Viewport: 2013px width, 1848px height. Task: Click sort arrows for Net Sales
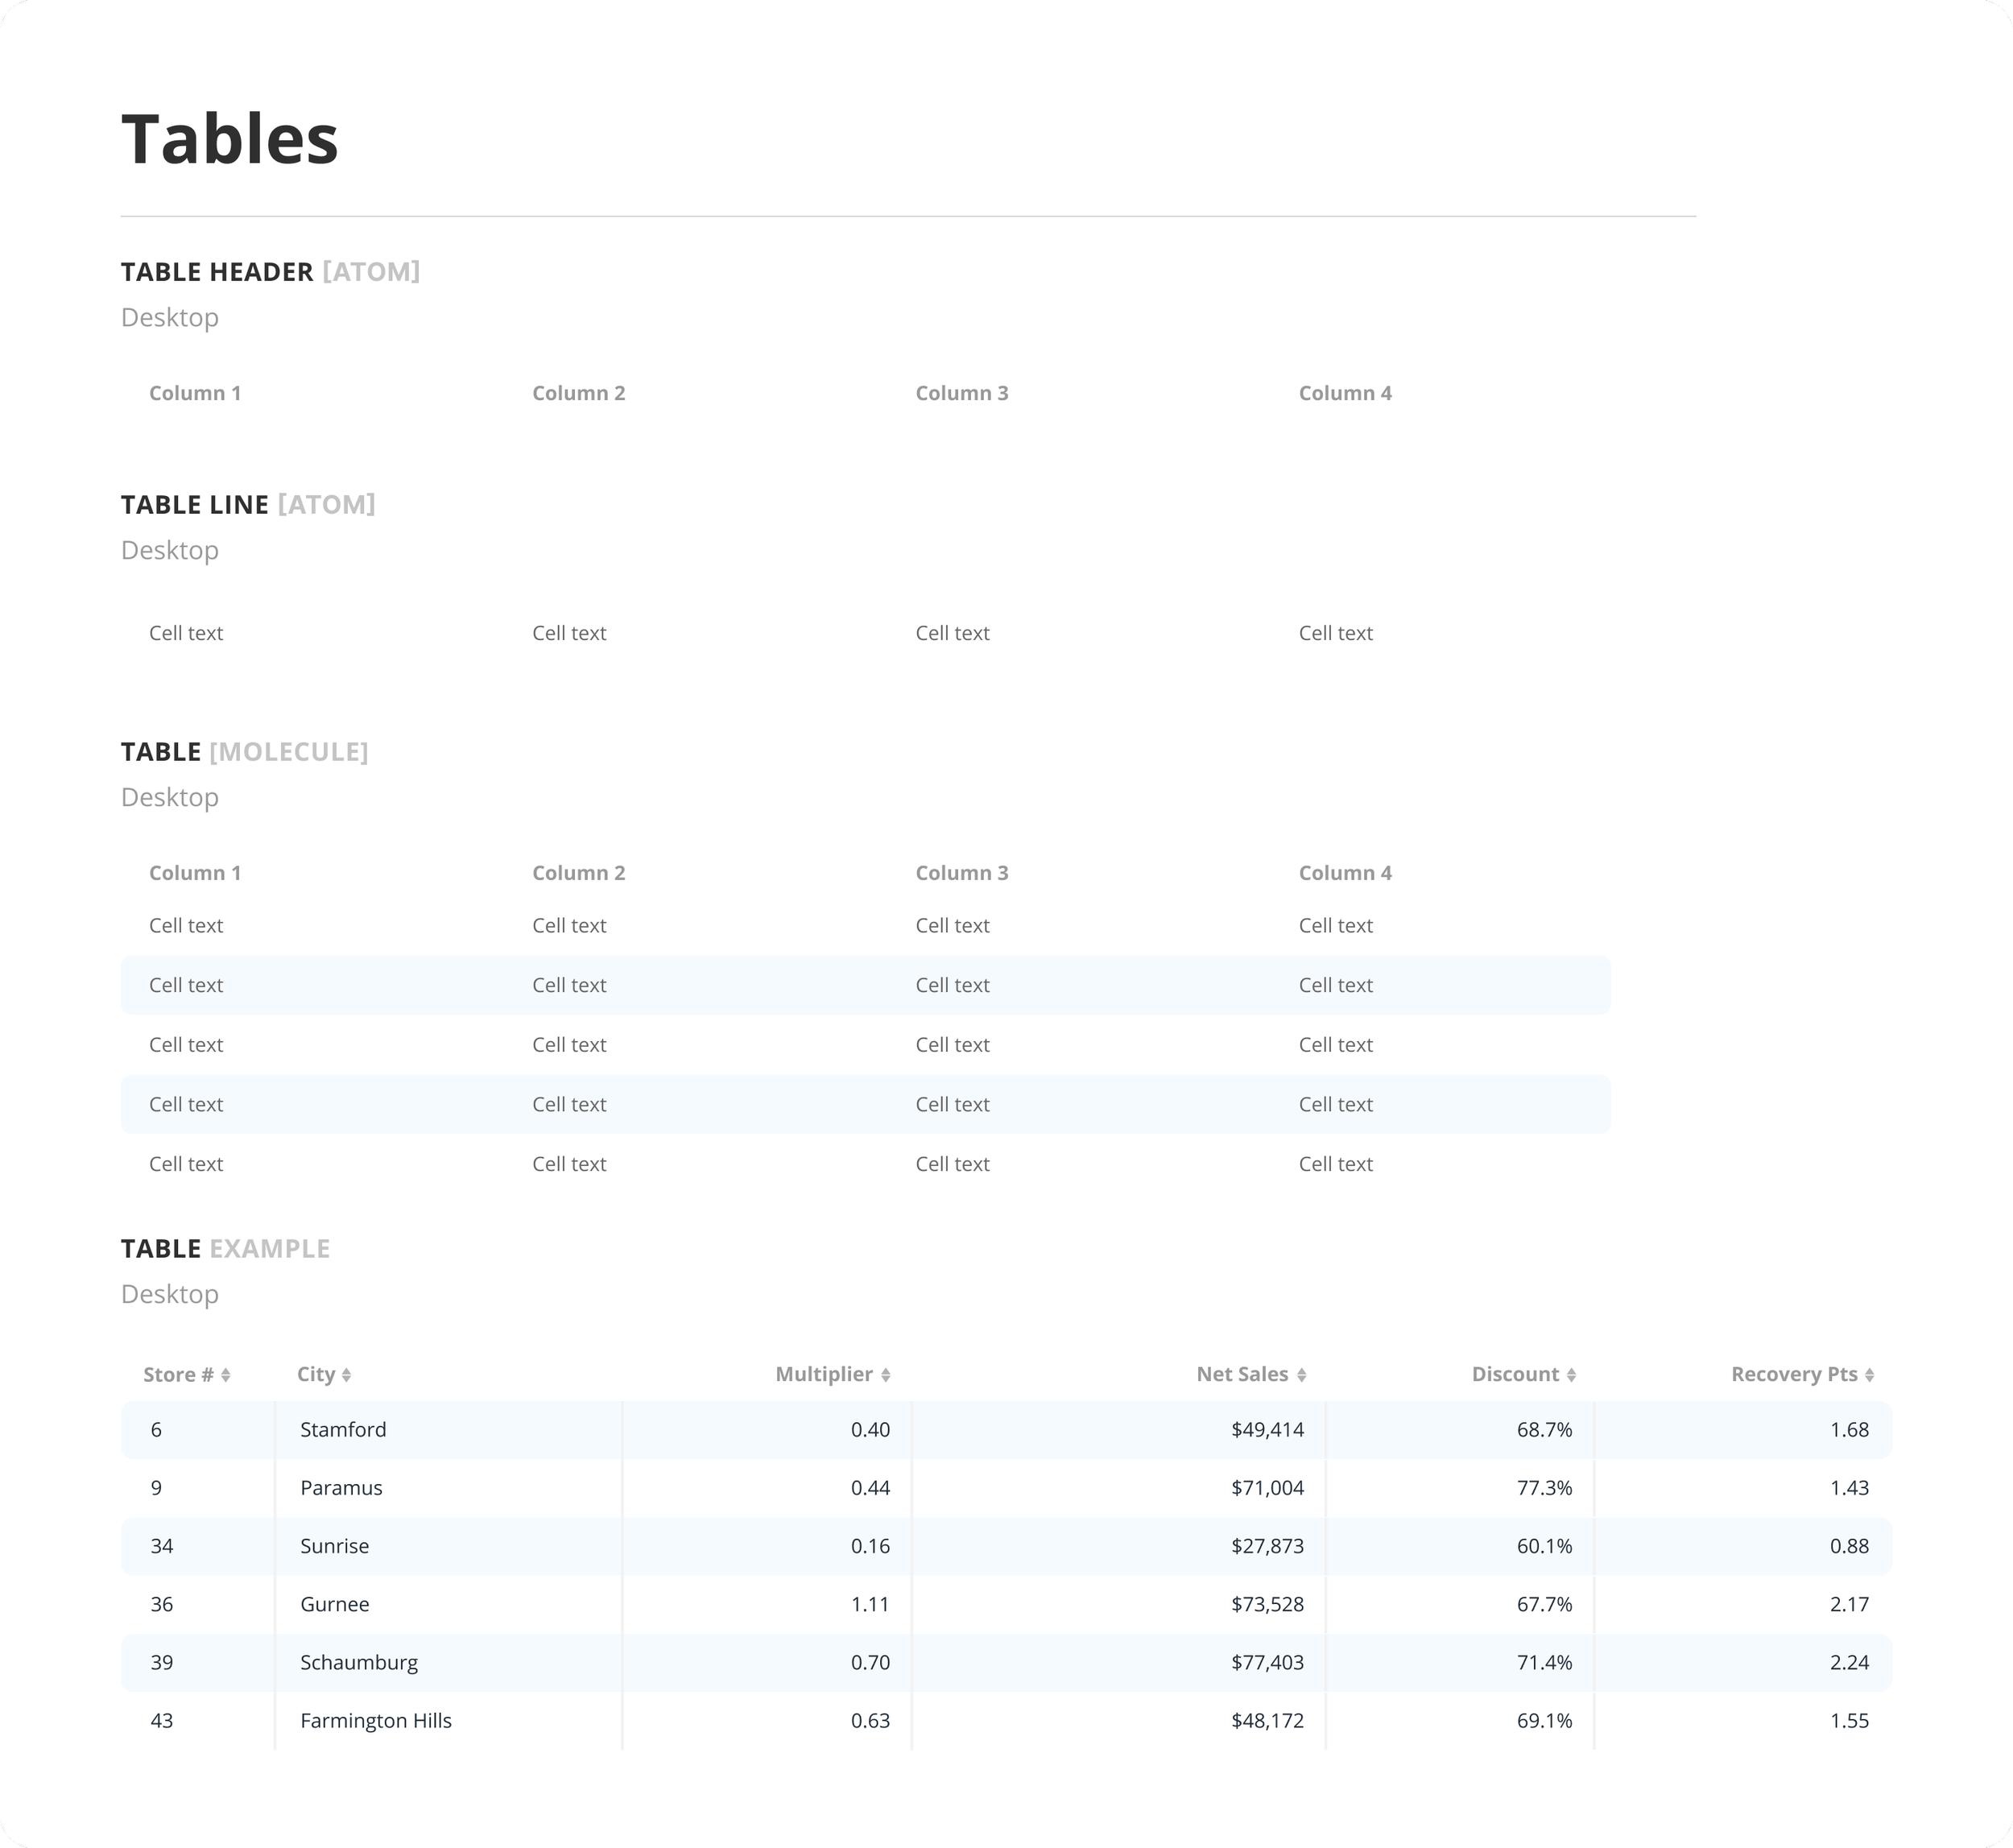1301,1375
